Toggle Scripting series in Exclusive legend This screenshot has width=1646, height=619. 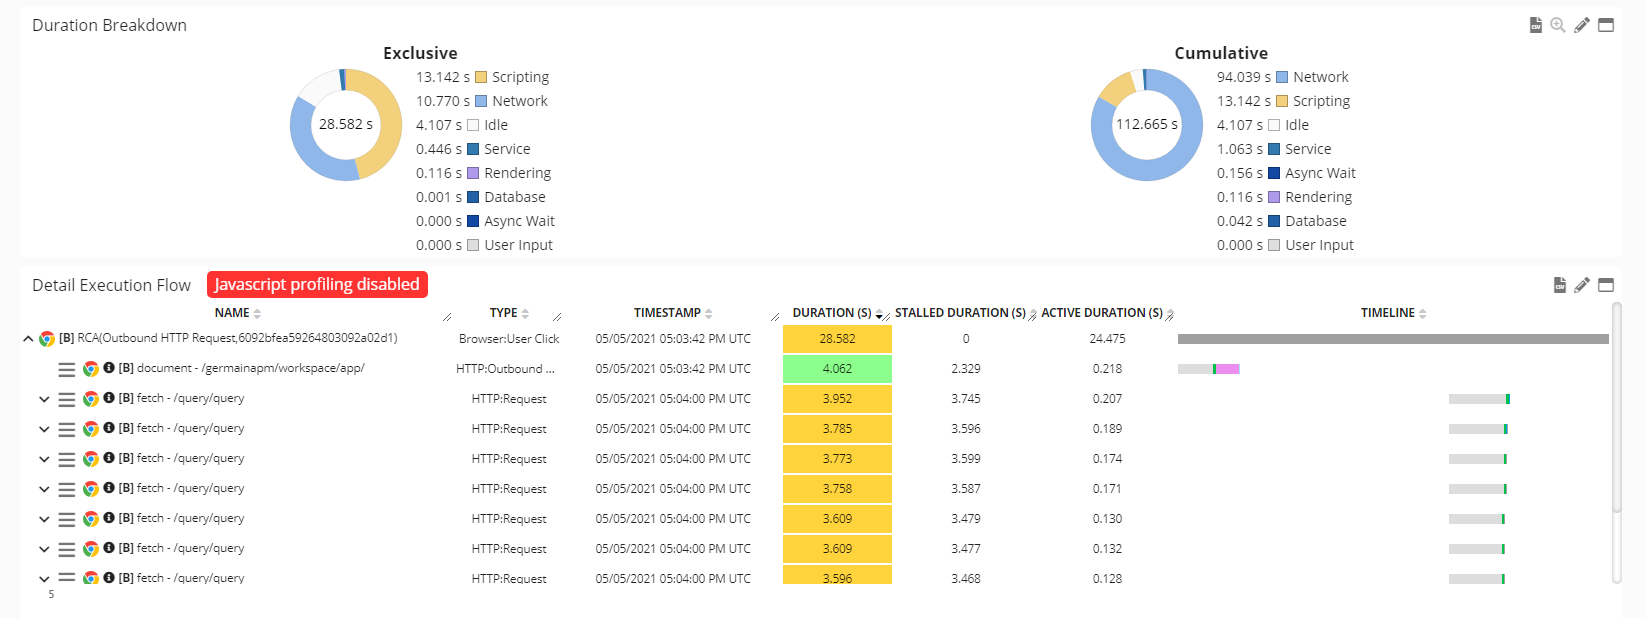click(x=511, y=77)
